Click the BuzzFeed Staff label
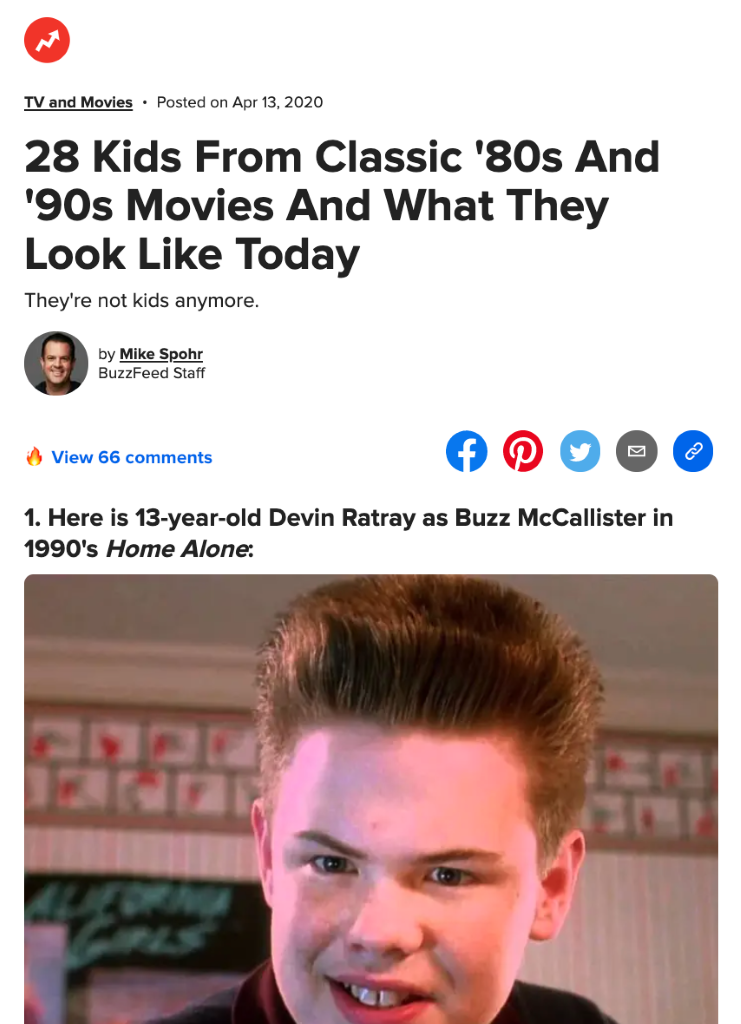The width and height of the screenshot is (741, 1024). tap(151, 373)
